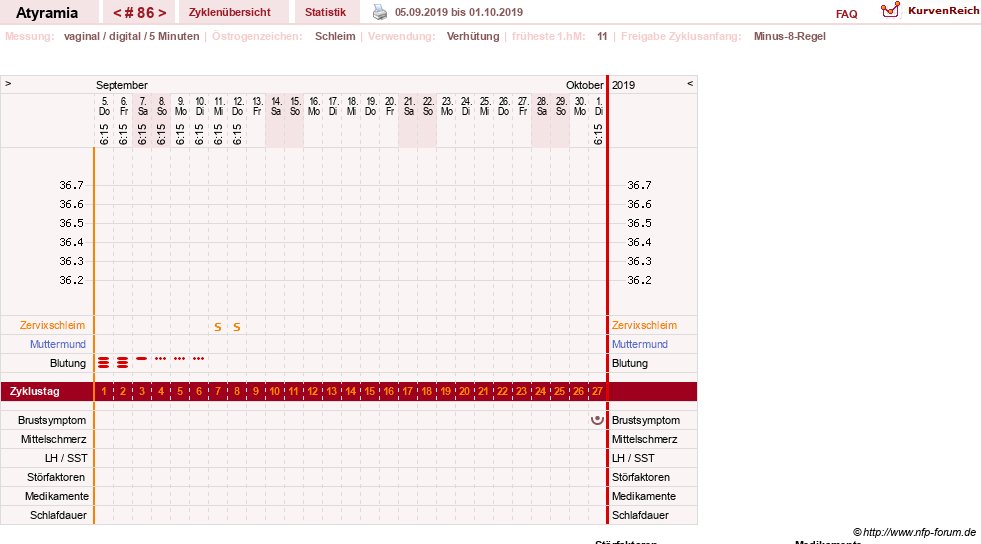The image size is (981, 544).
Task: Click cycle day 20 in Zyklustag row
Action: coord(464,391)
